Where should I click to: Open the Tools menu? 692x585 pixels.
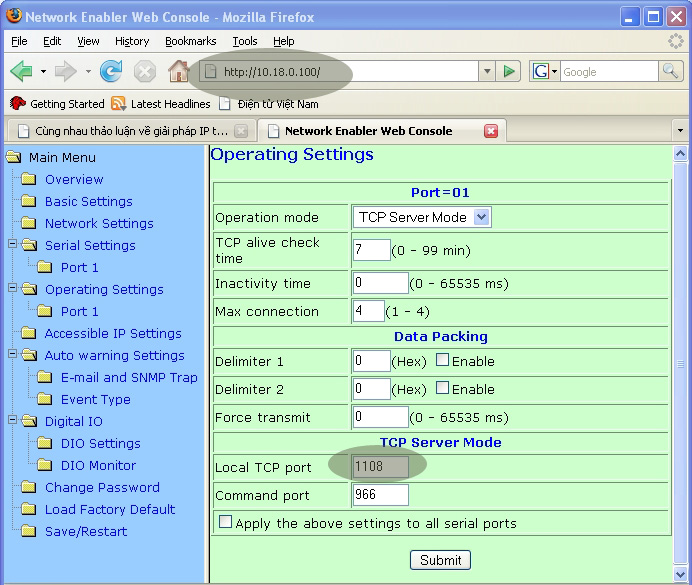point(244,41)
